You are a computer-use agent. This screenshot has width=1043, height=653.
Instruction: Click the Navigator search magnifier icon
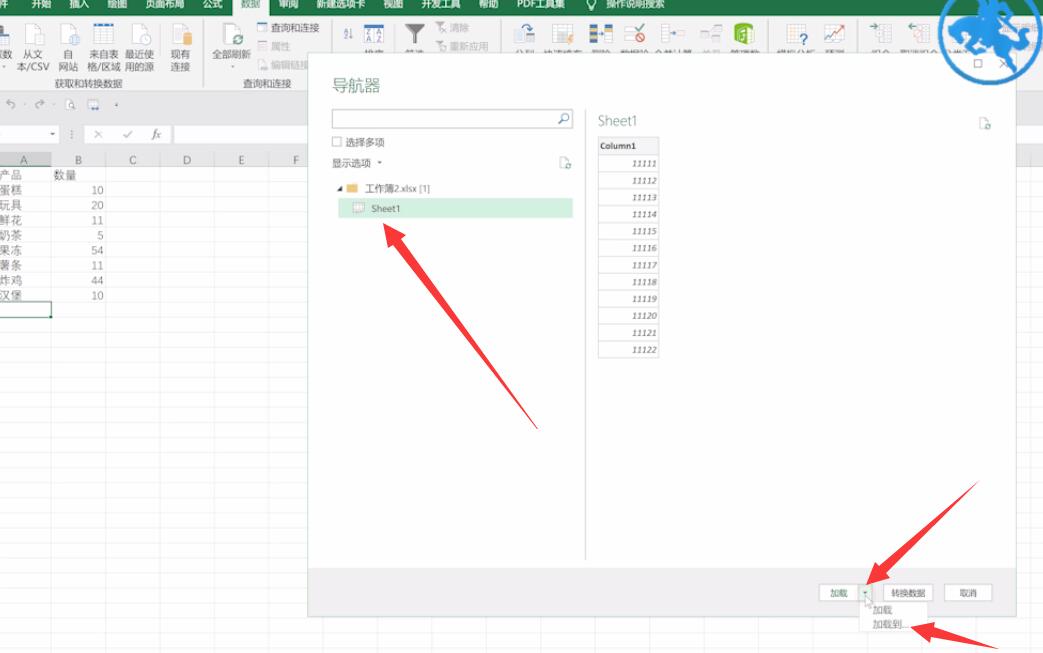tap(563, 119)
